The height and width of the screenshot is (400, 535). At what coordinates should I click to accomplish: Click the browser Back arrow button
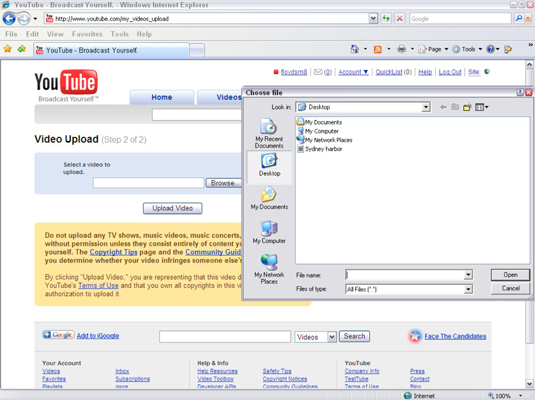click(9, 18)
